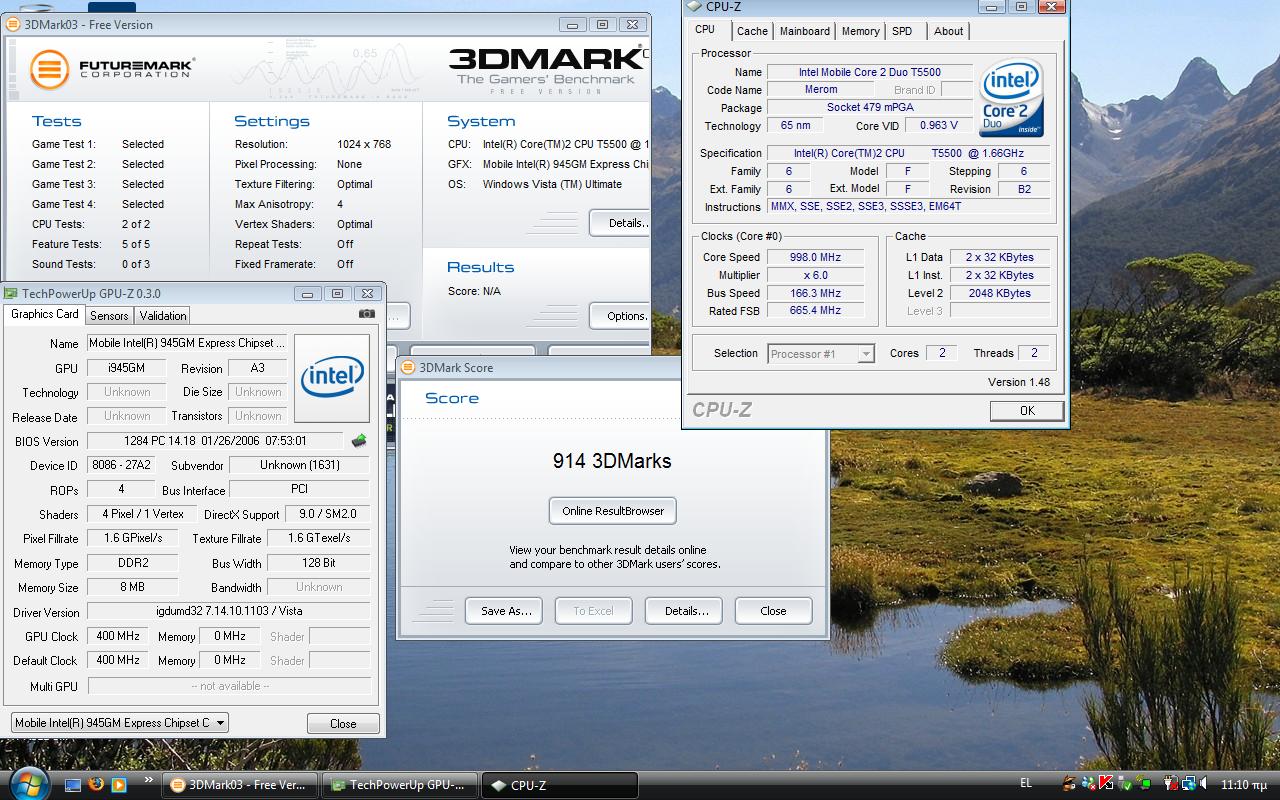Click Intel Core 2 Duo logo
Image resolution: width=1280 pixels, height=800 pixels.
tap(1012, 98)
